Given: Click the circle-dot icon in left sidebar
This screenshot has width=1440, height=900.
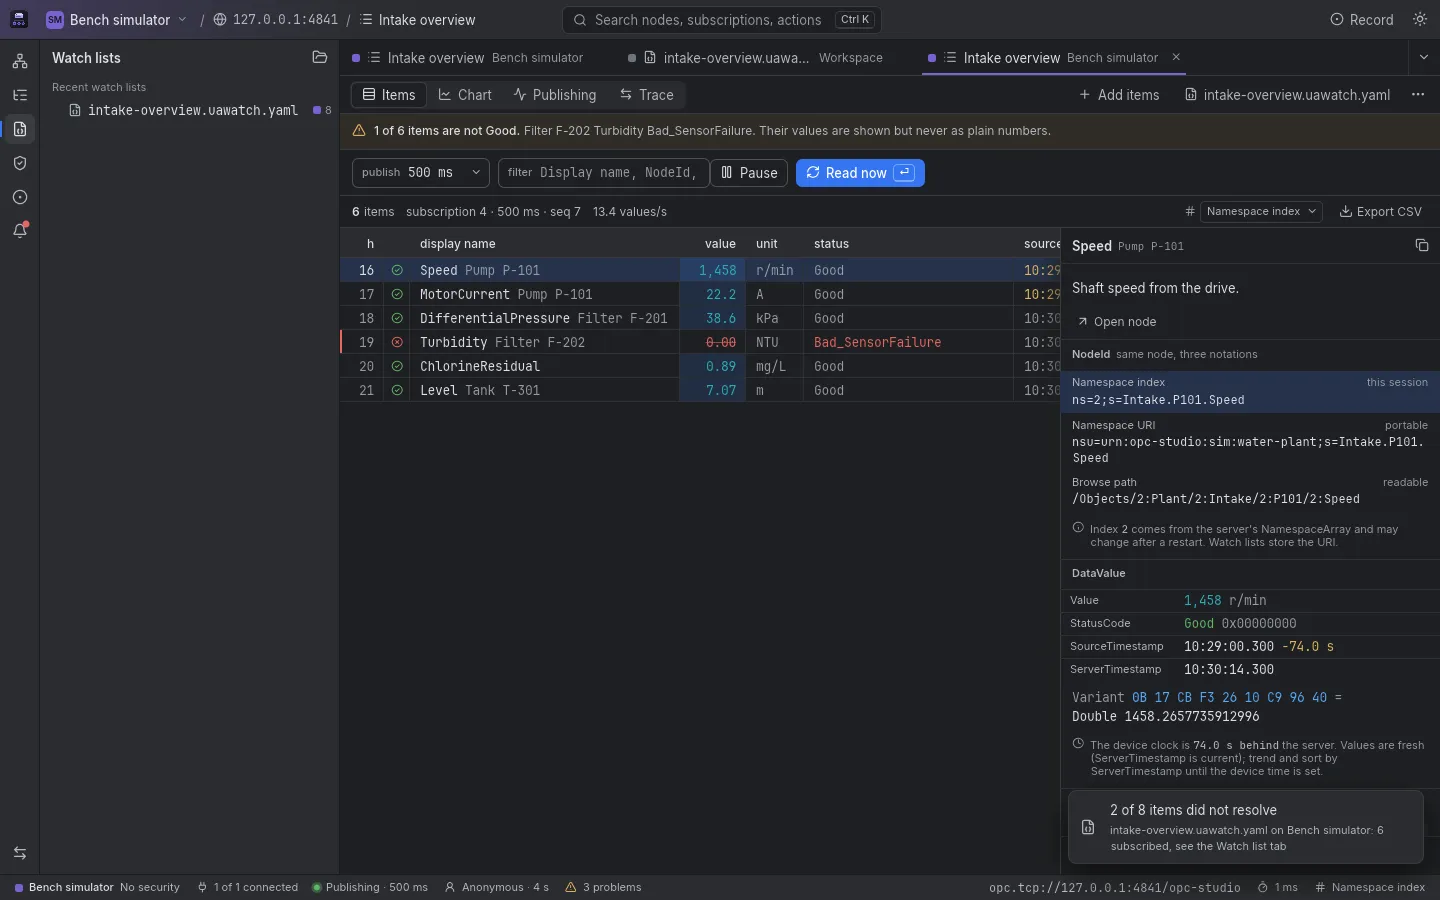Looking at the screenshot, I should (x=19, y=197).
